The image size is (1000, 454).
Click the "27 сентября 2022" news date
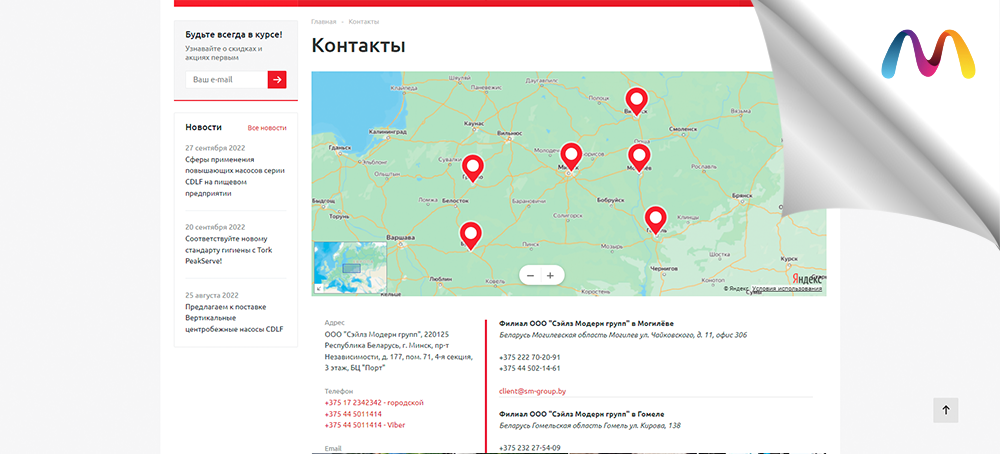pyautogui.click(x=216, y=147)
